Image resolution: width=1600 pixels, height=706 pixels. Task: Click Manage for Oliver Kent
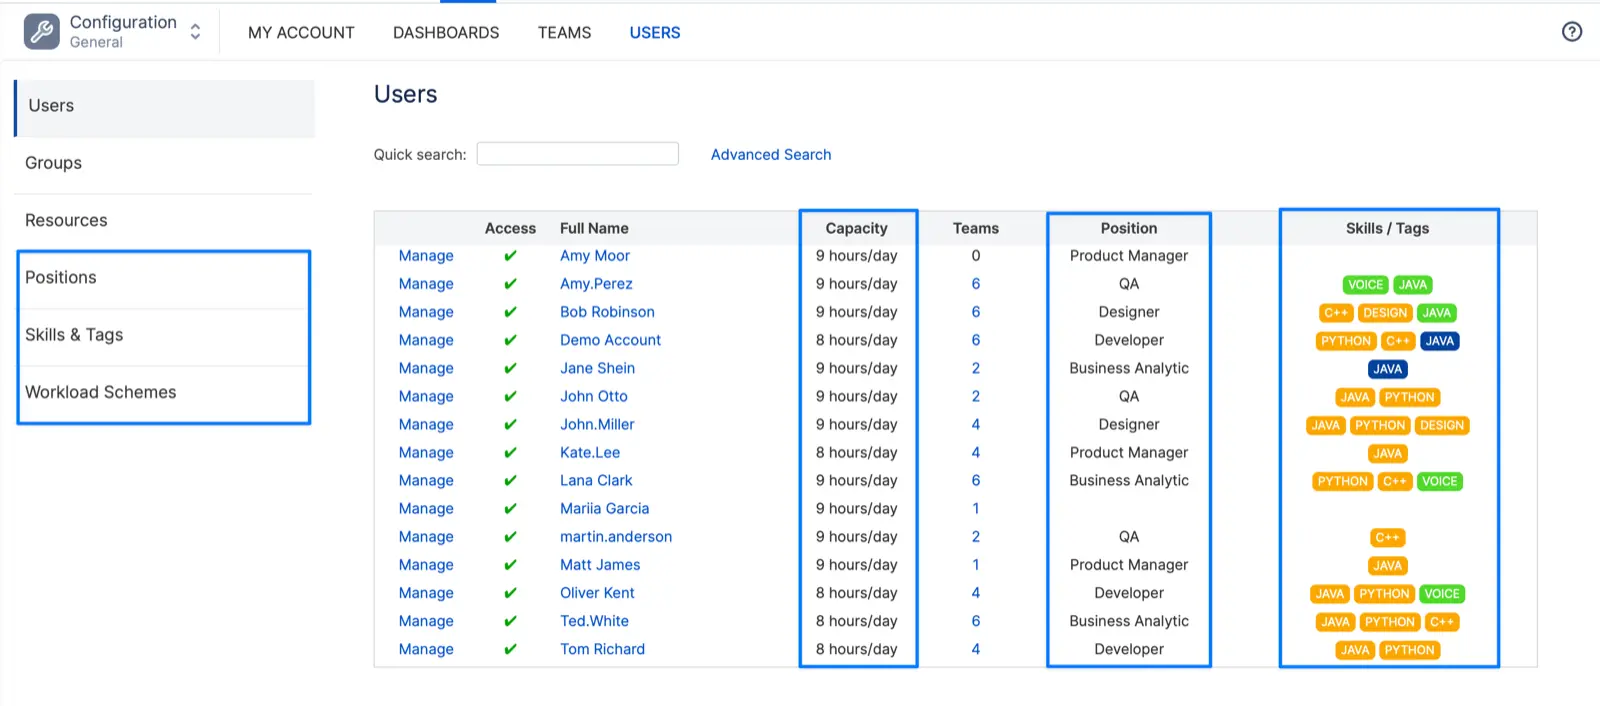[426, 593]
